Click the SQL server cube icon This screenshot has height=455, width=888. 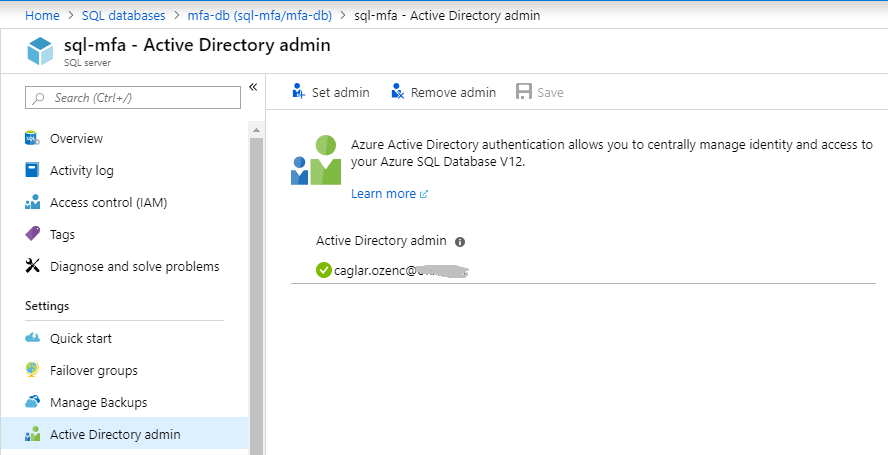(x=40, y=51)
